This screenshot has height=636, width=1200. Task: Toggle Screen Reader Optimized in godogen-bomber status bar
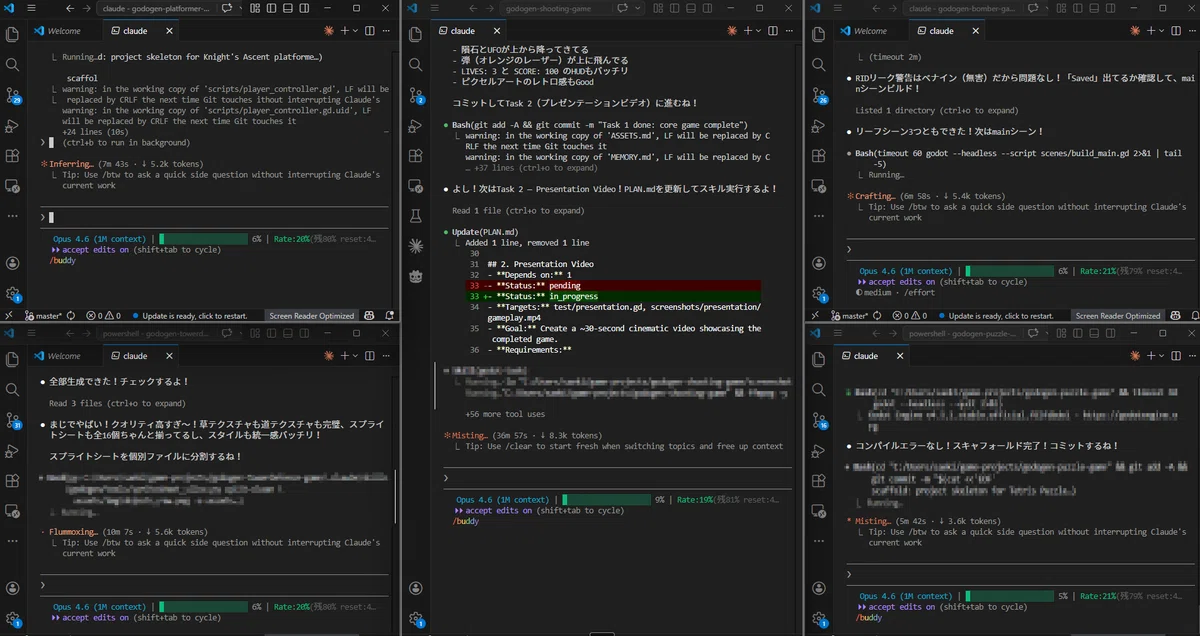coord(1117,315)
